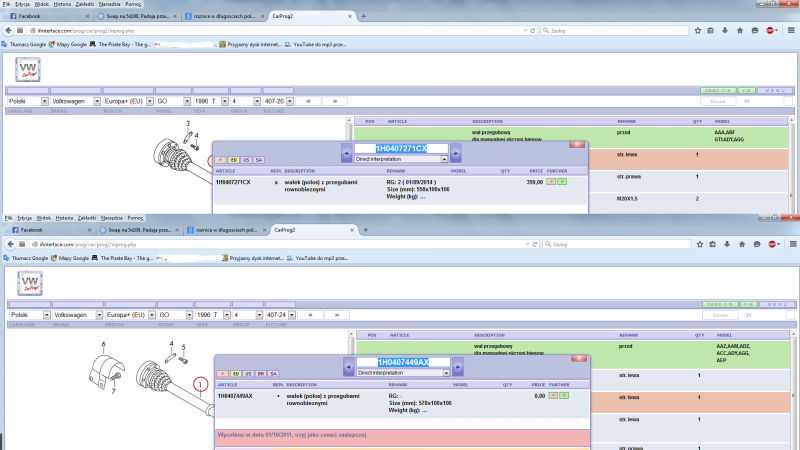This screenshot has width=800, height=450.
Task: Go to home page from bottom window toolbar
Action: (742, 244)
